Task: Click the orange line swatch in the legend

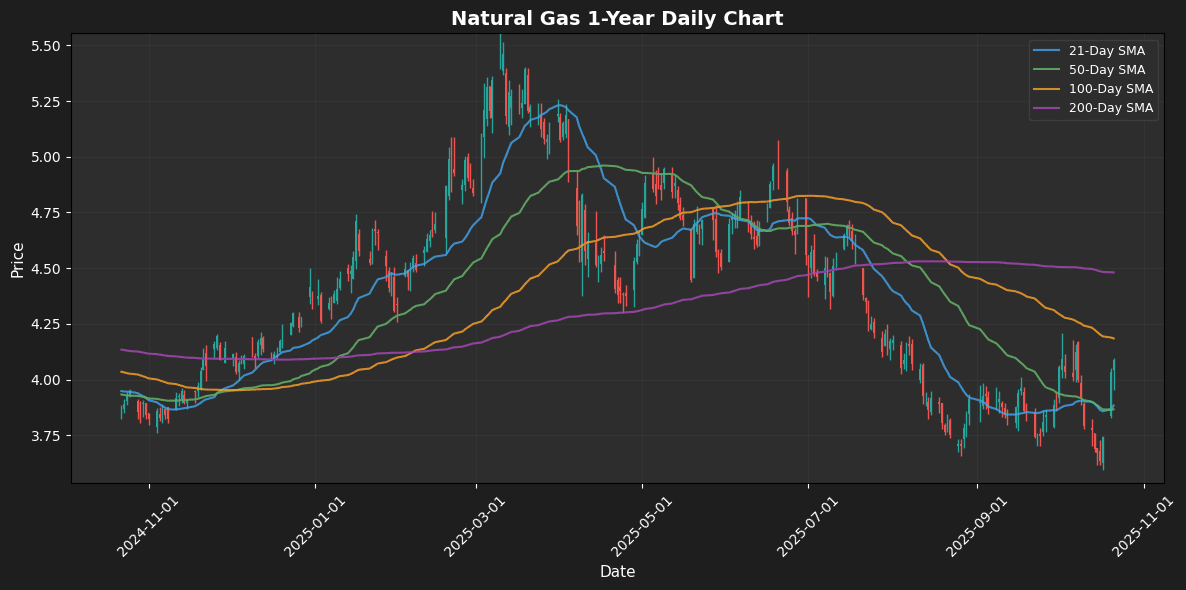Action: click(x=1049, y=89)
